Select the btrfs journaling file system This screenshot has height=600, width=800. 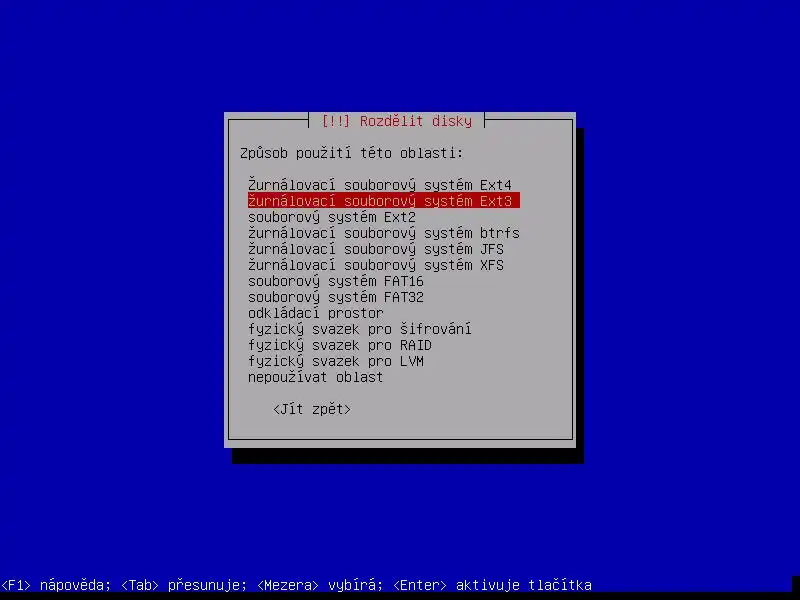[384, 233]
